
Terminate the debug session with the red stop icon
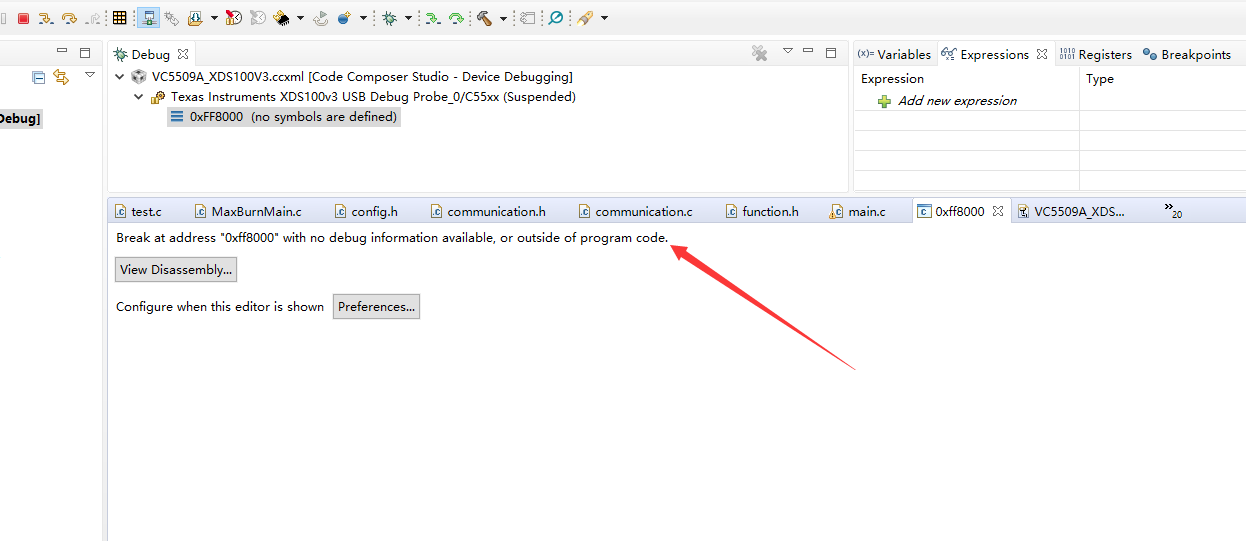click(23, 18)
